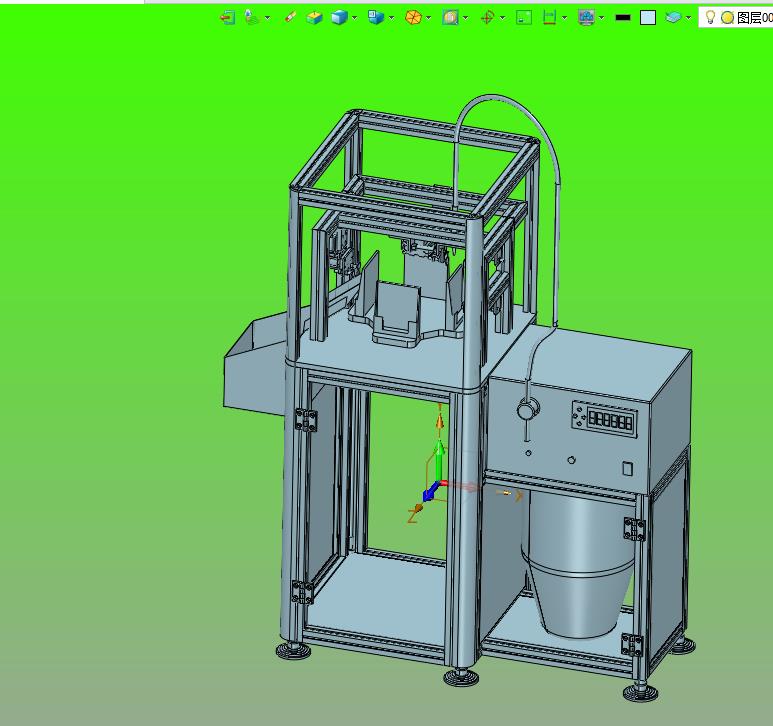Click the exit arrow icon in toolbar
This screenshot has width=773, height=726.
[x=227, y=18]
